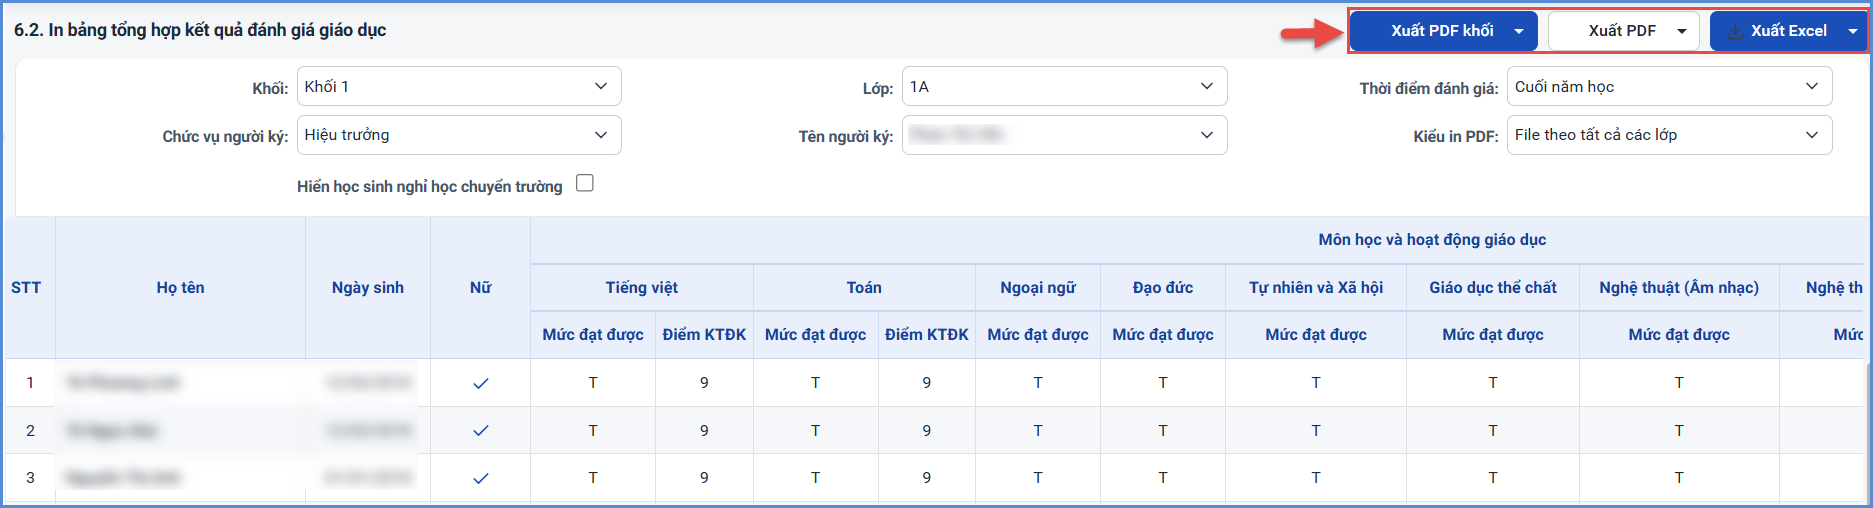Click Điểm KTĐK header under Toán
1873x508 pixels.
927,335
